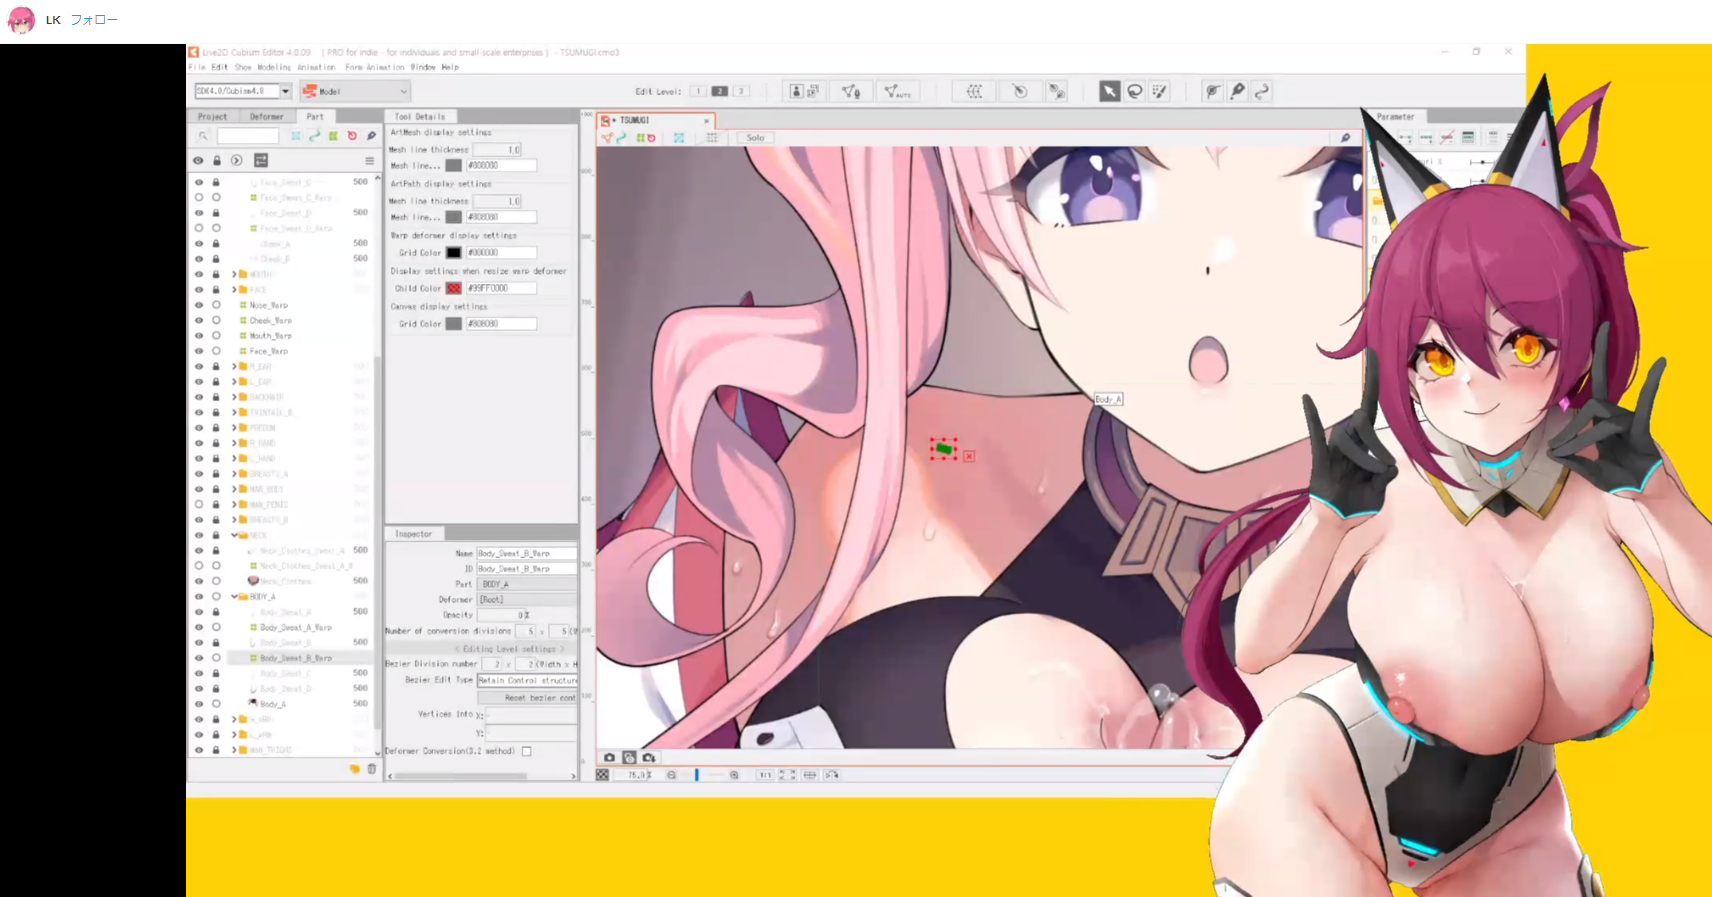Toggle the checkerboard background icon

602,775
